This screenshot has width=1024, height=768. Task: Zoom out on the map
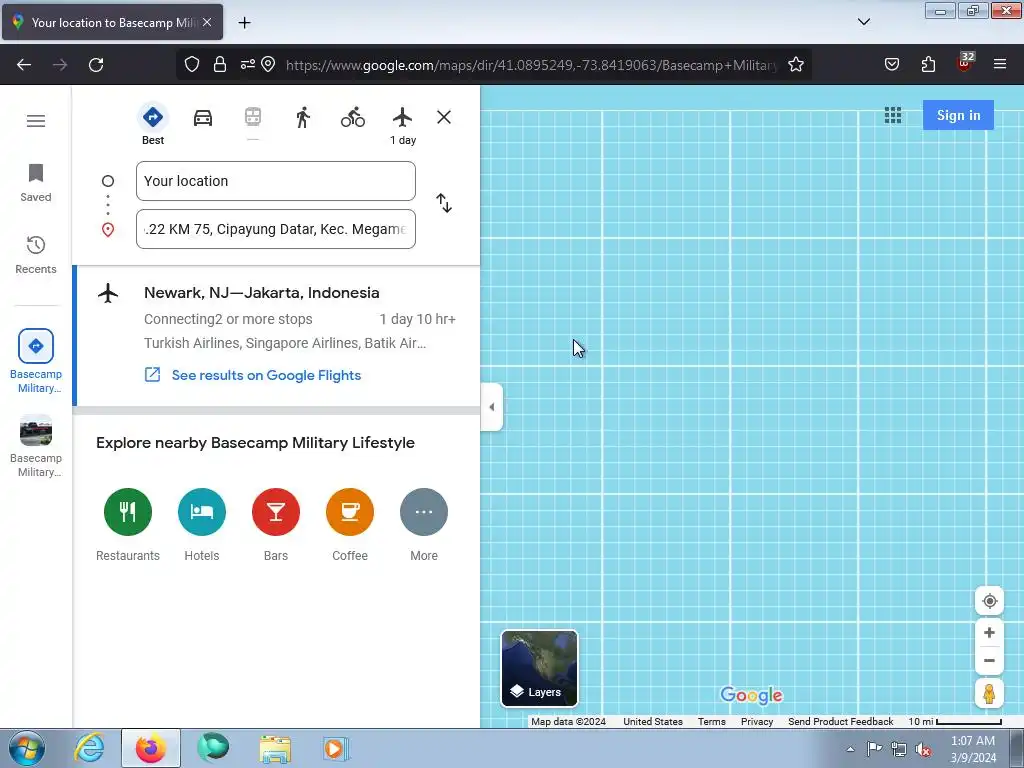point(989,660)
